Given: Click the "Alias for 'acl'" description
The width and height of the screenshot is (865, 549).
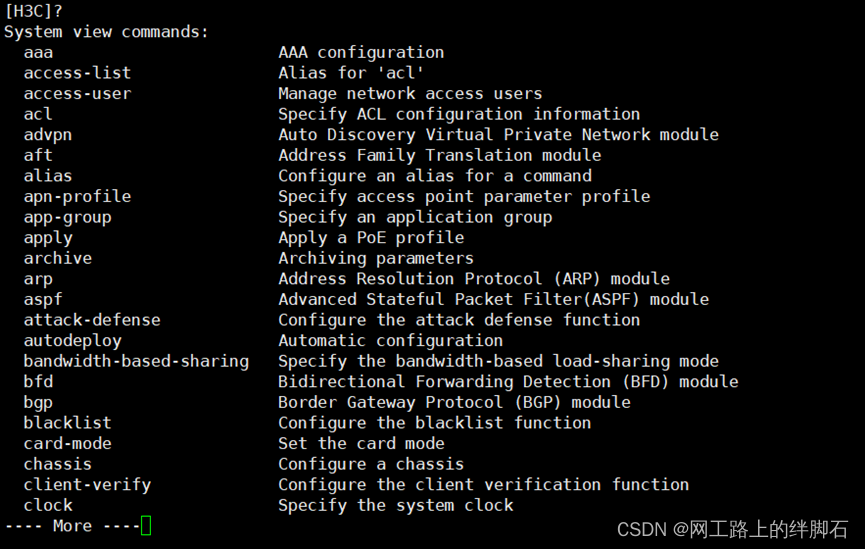Looking at the screenshot, I should 351,73.
